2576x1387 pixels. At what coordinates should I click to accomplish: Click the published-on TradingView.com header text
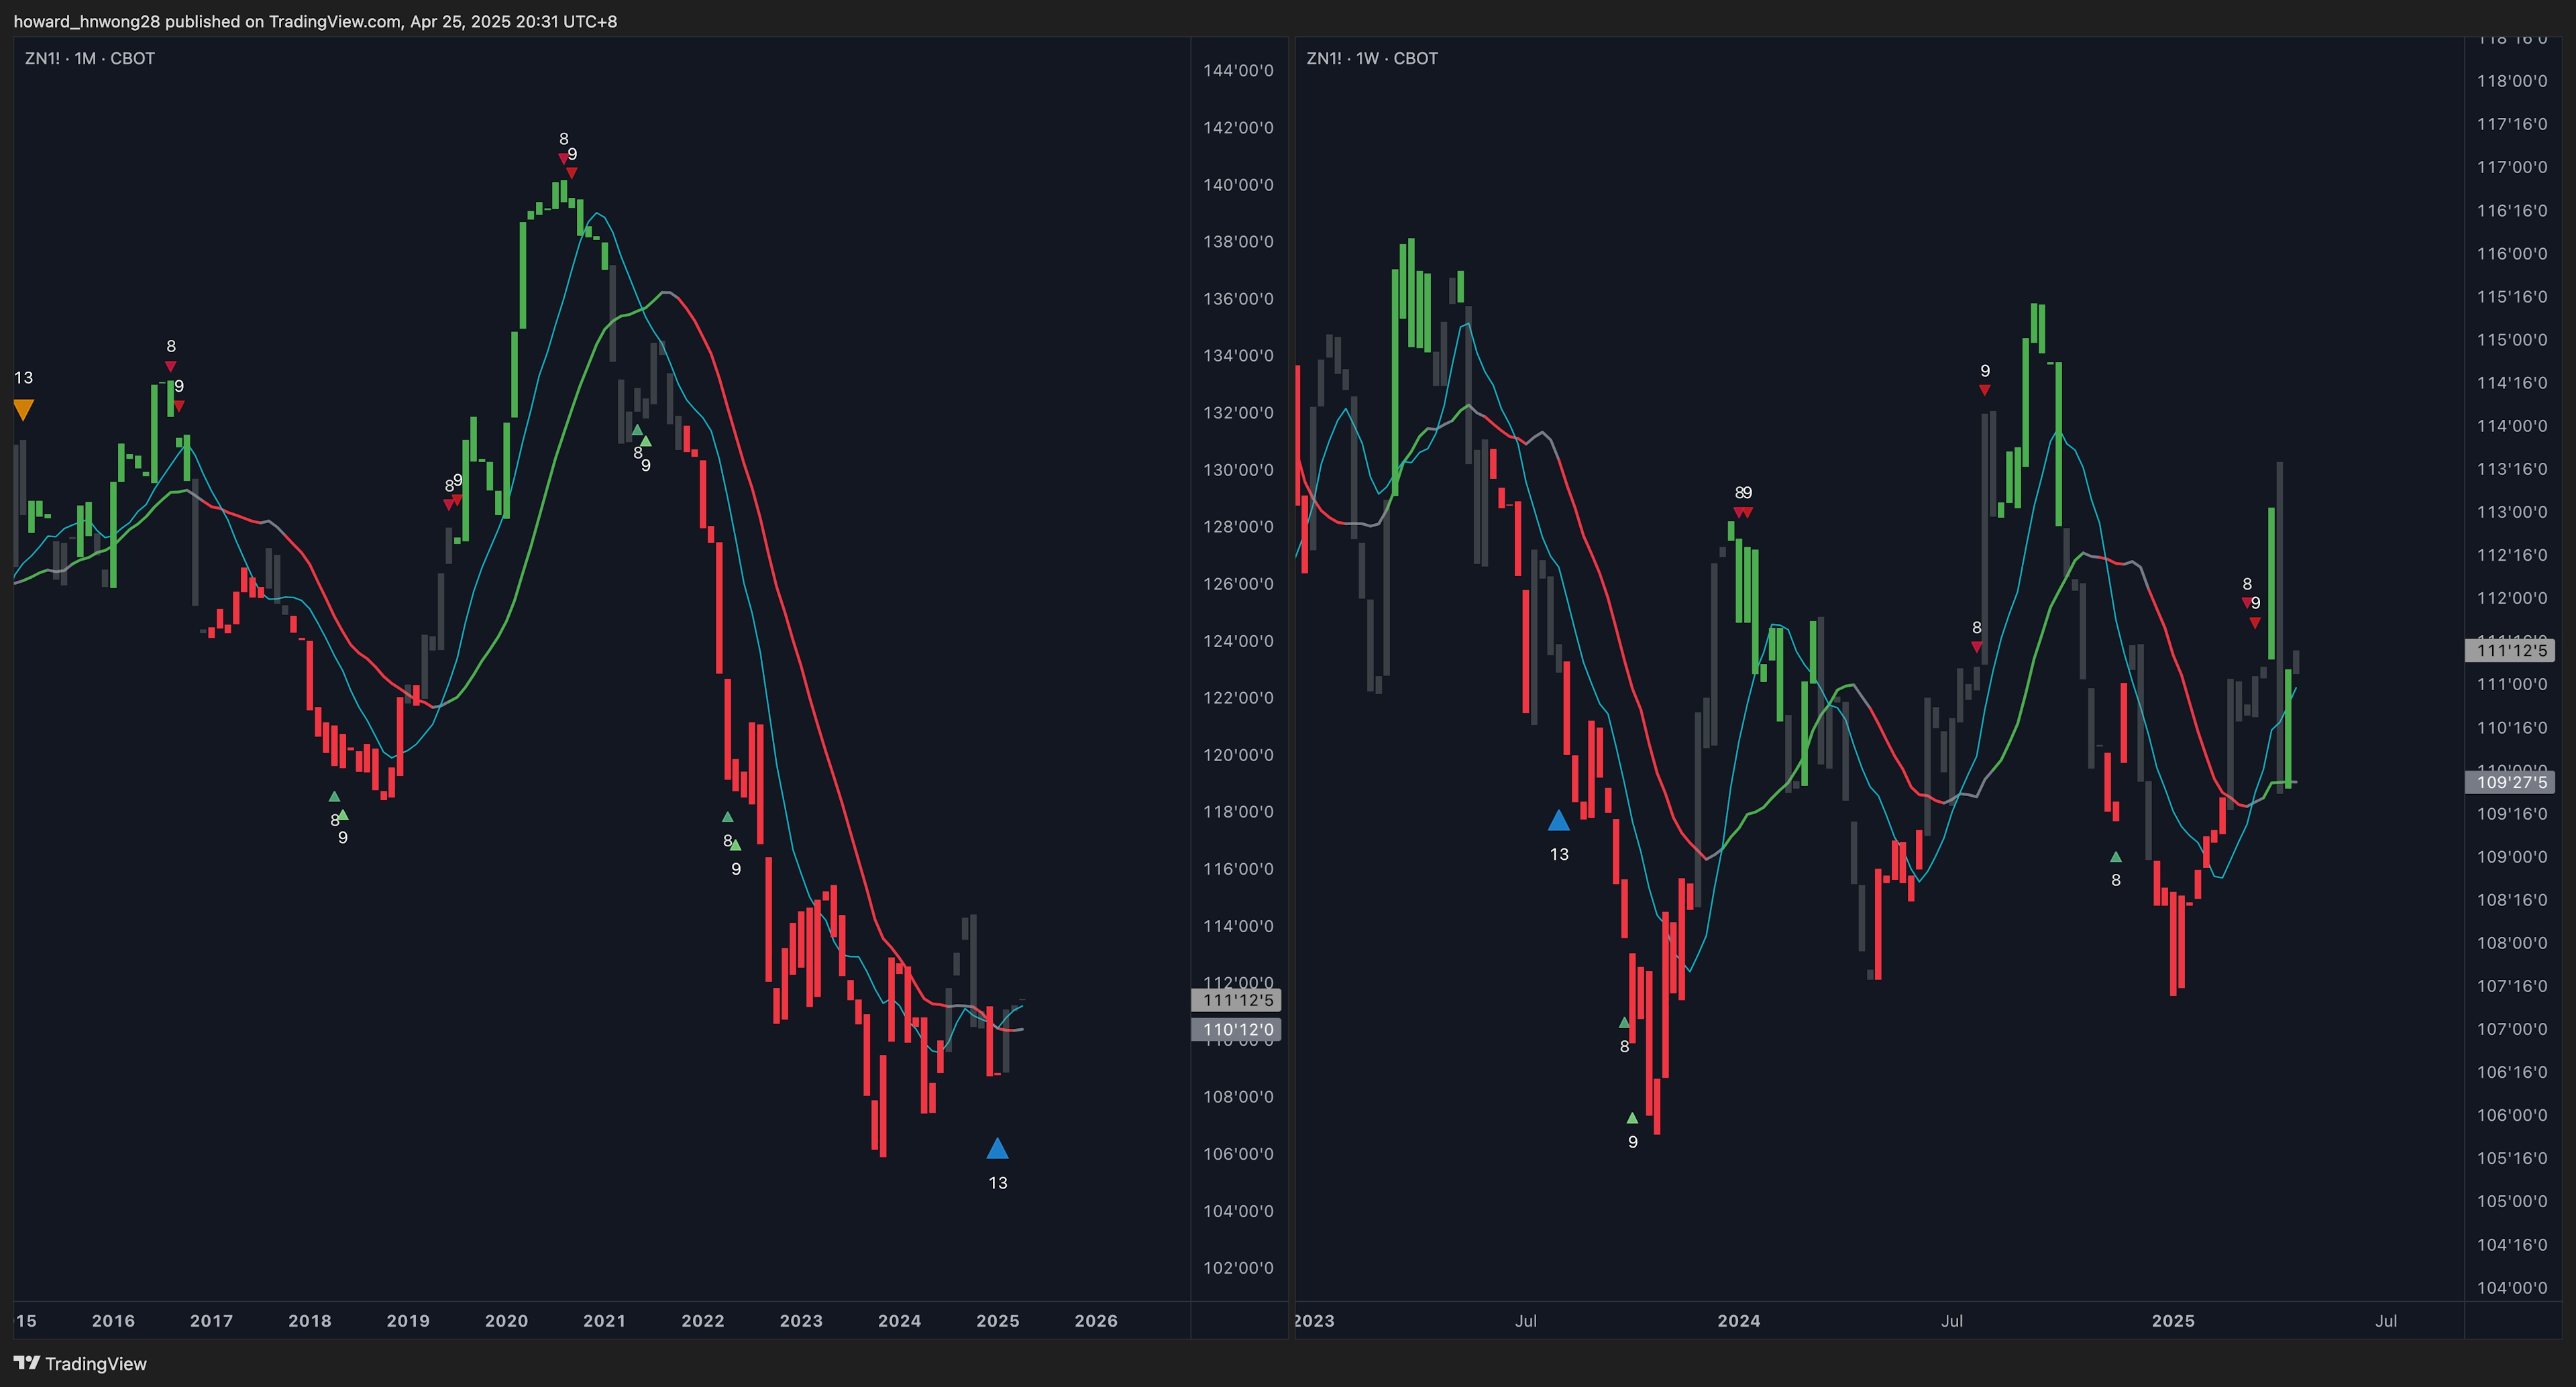click(x=315, y=21)
